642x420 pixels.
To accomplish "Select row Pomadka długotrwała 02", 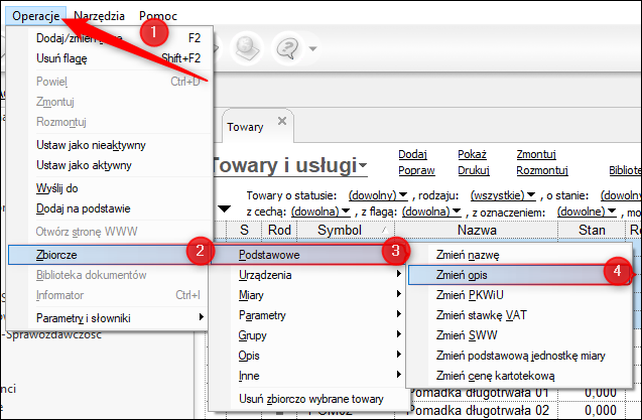I will click(479, 411).
